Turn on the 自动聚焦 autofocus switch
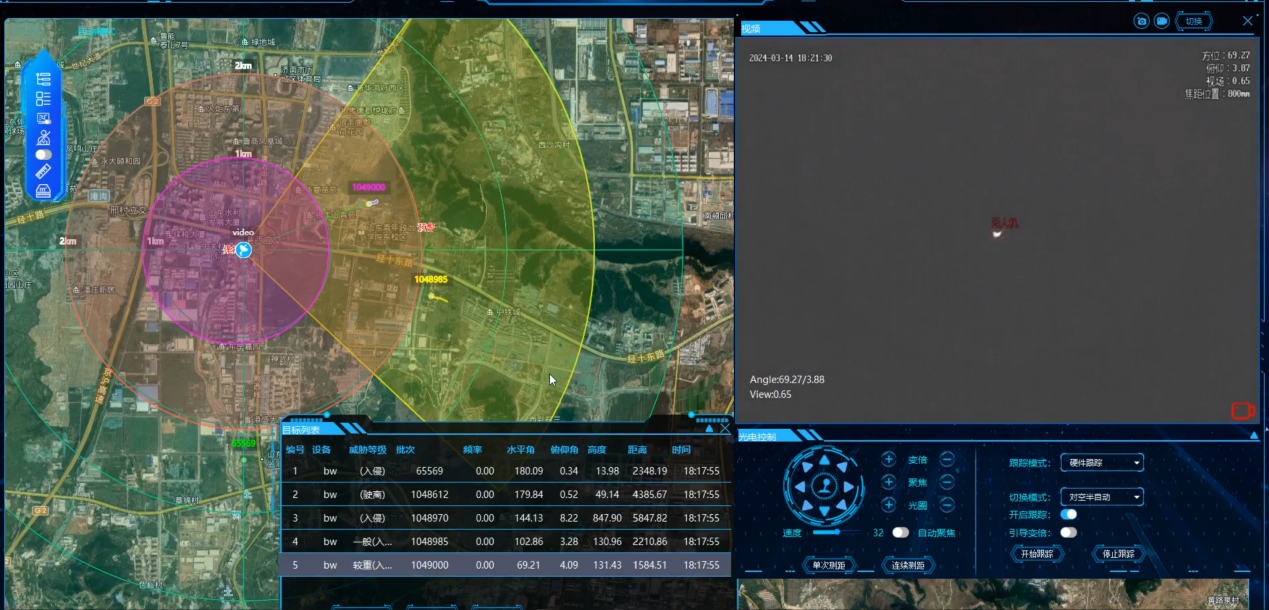The width and height of the screenshot is (1269, 610). 901,533
